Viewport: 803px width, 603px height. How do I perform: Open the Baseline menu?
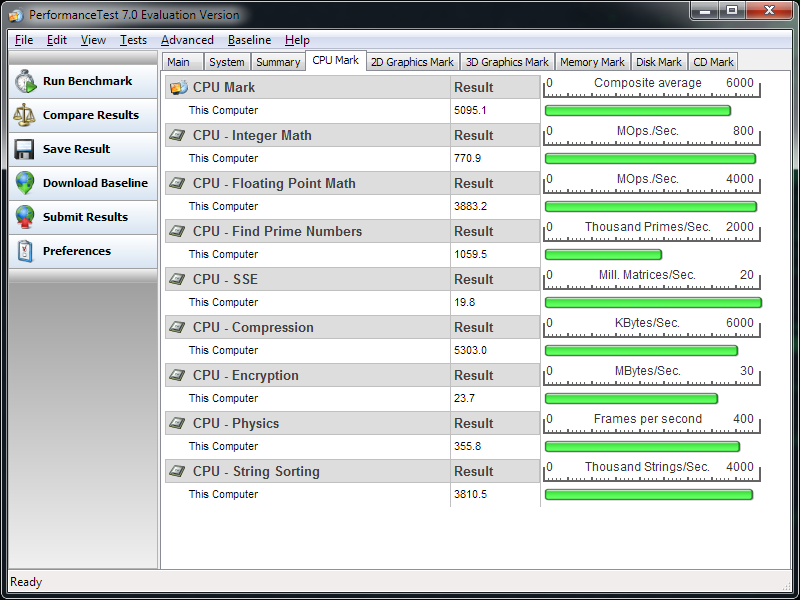pos(249,40)
